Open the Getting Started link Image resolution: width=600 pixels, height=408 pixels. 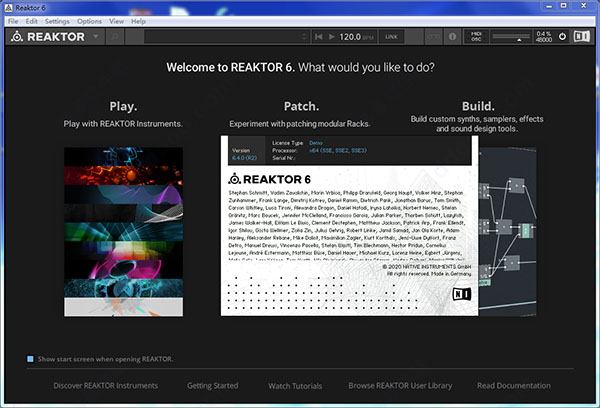tap(212, 385)
